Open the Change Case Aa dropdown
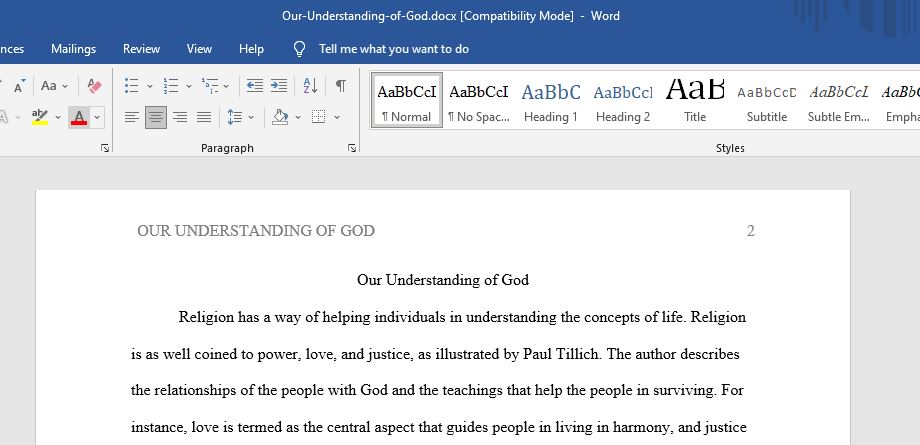The width and height of the screenshot is (920, 445). (55, 86)
